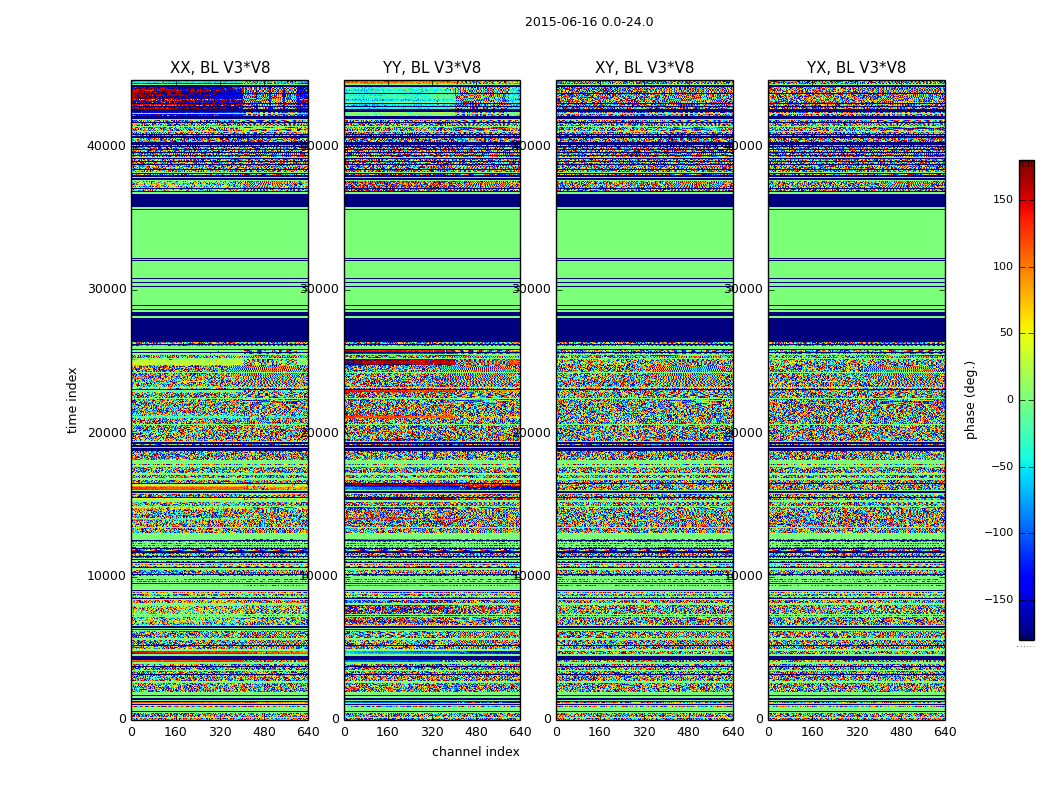The width and height of the screenshot is (1050, 800).
Task: Select the 'XX, BL V3*V8' subplot title
Action: click(x=219, y=68)
